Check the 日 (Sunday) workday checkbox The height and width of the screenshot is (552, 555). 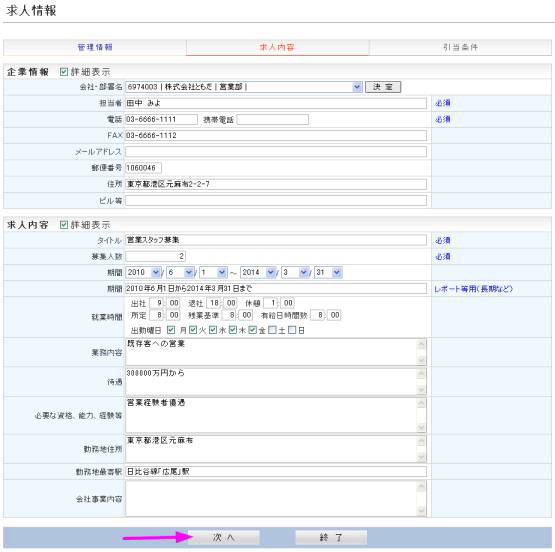[x=292, y=330]
